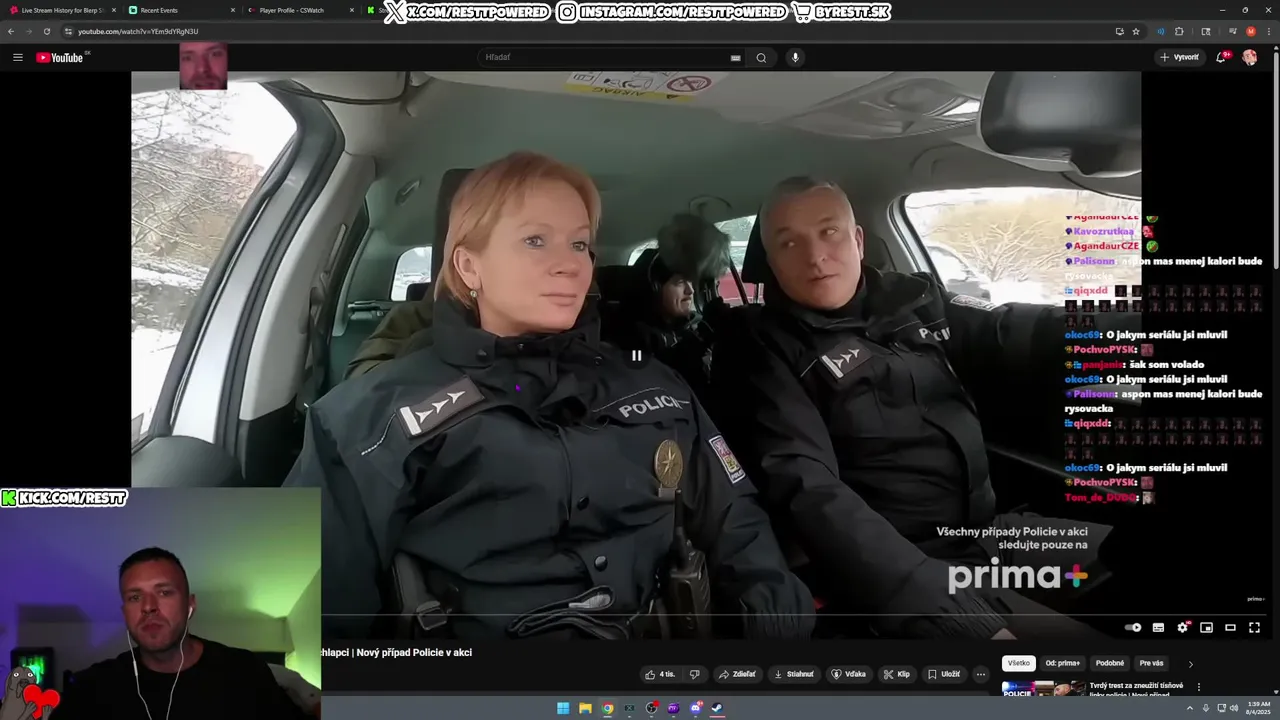This screenshot has height=720, width=1280.
Task: Bookmark this page with the star icon
Action: coord(1136,31)
